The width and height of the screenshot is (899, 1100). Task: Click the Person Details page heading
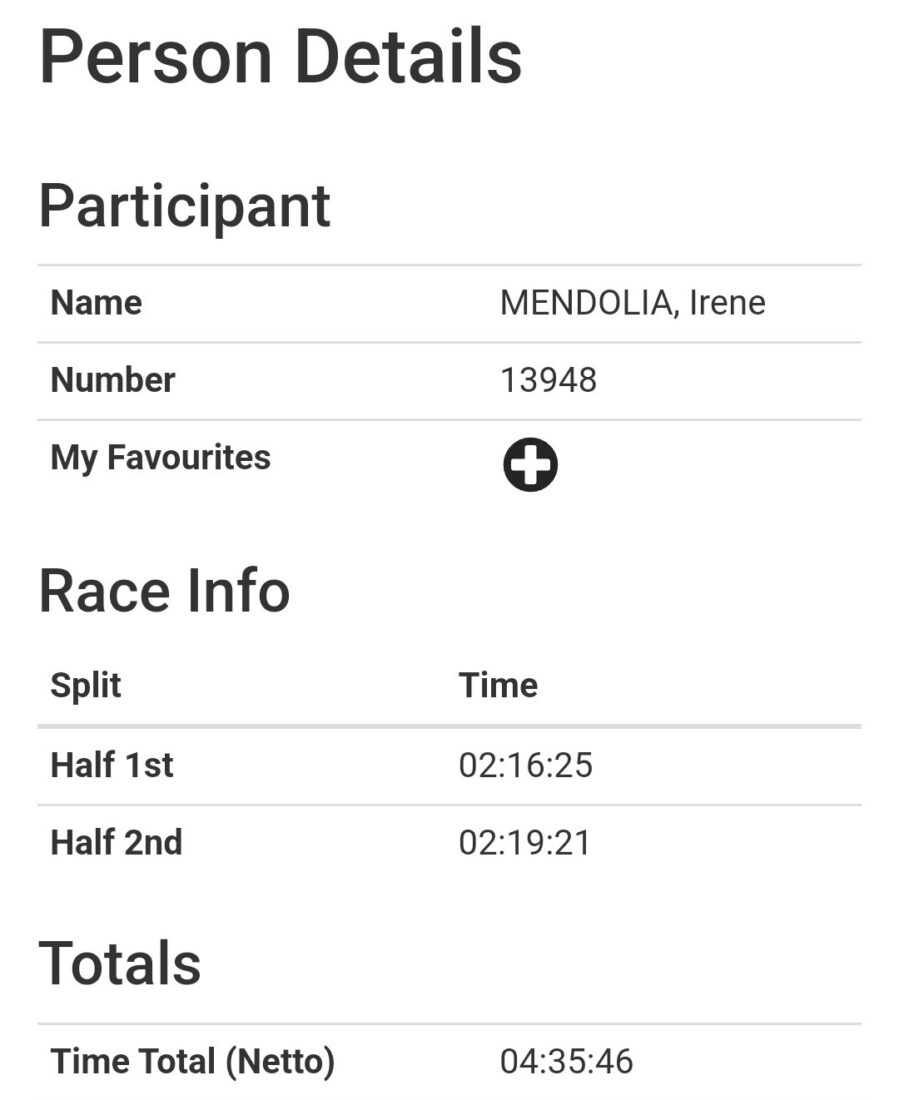(x=280, y=57)
